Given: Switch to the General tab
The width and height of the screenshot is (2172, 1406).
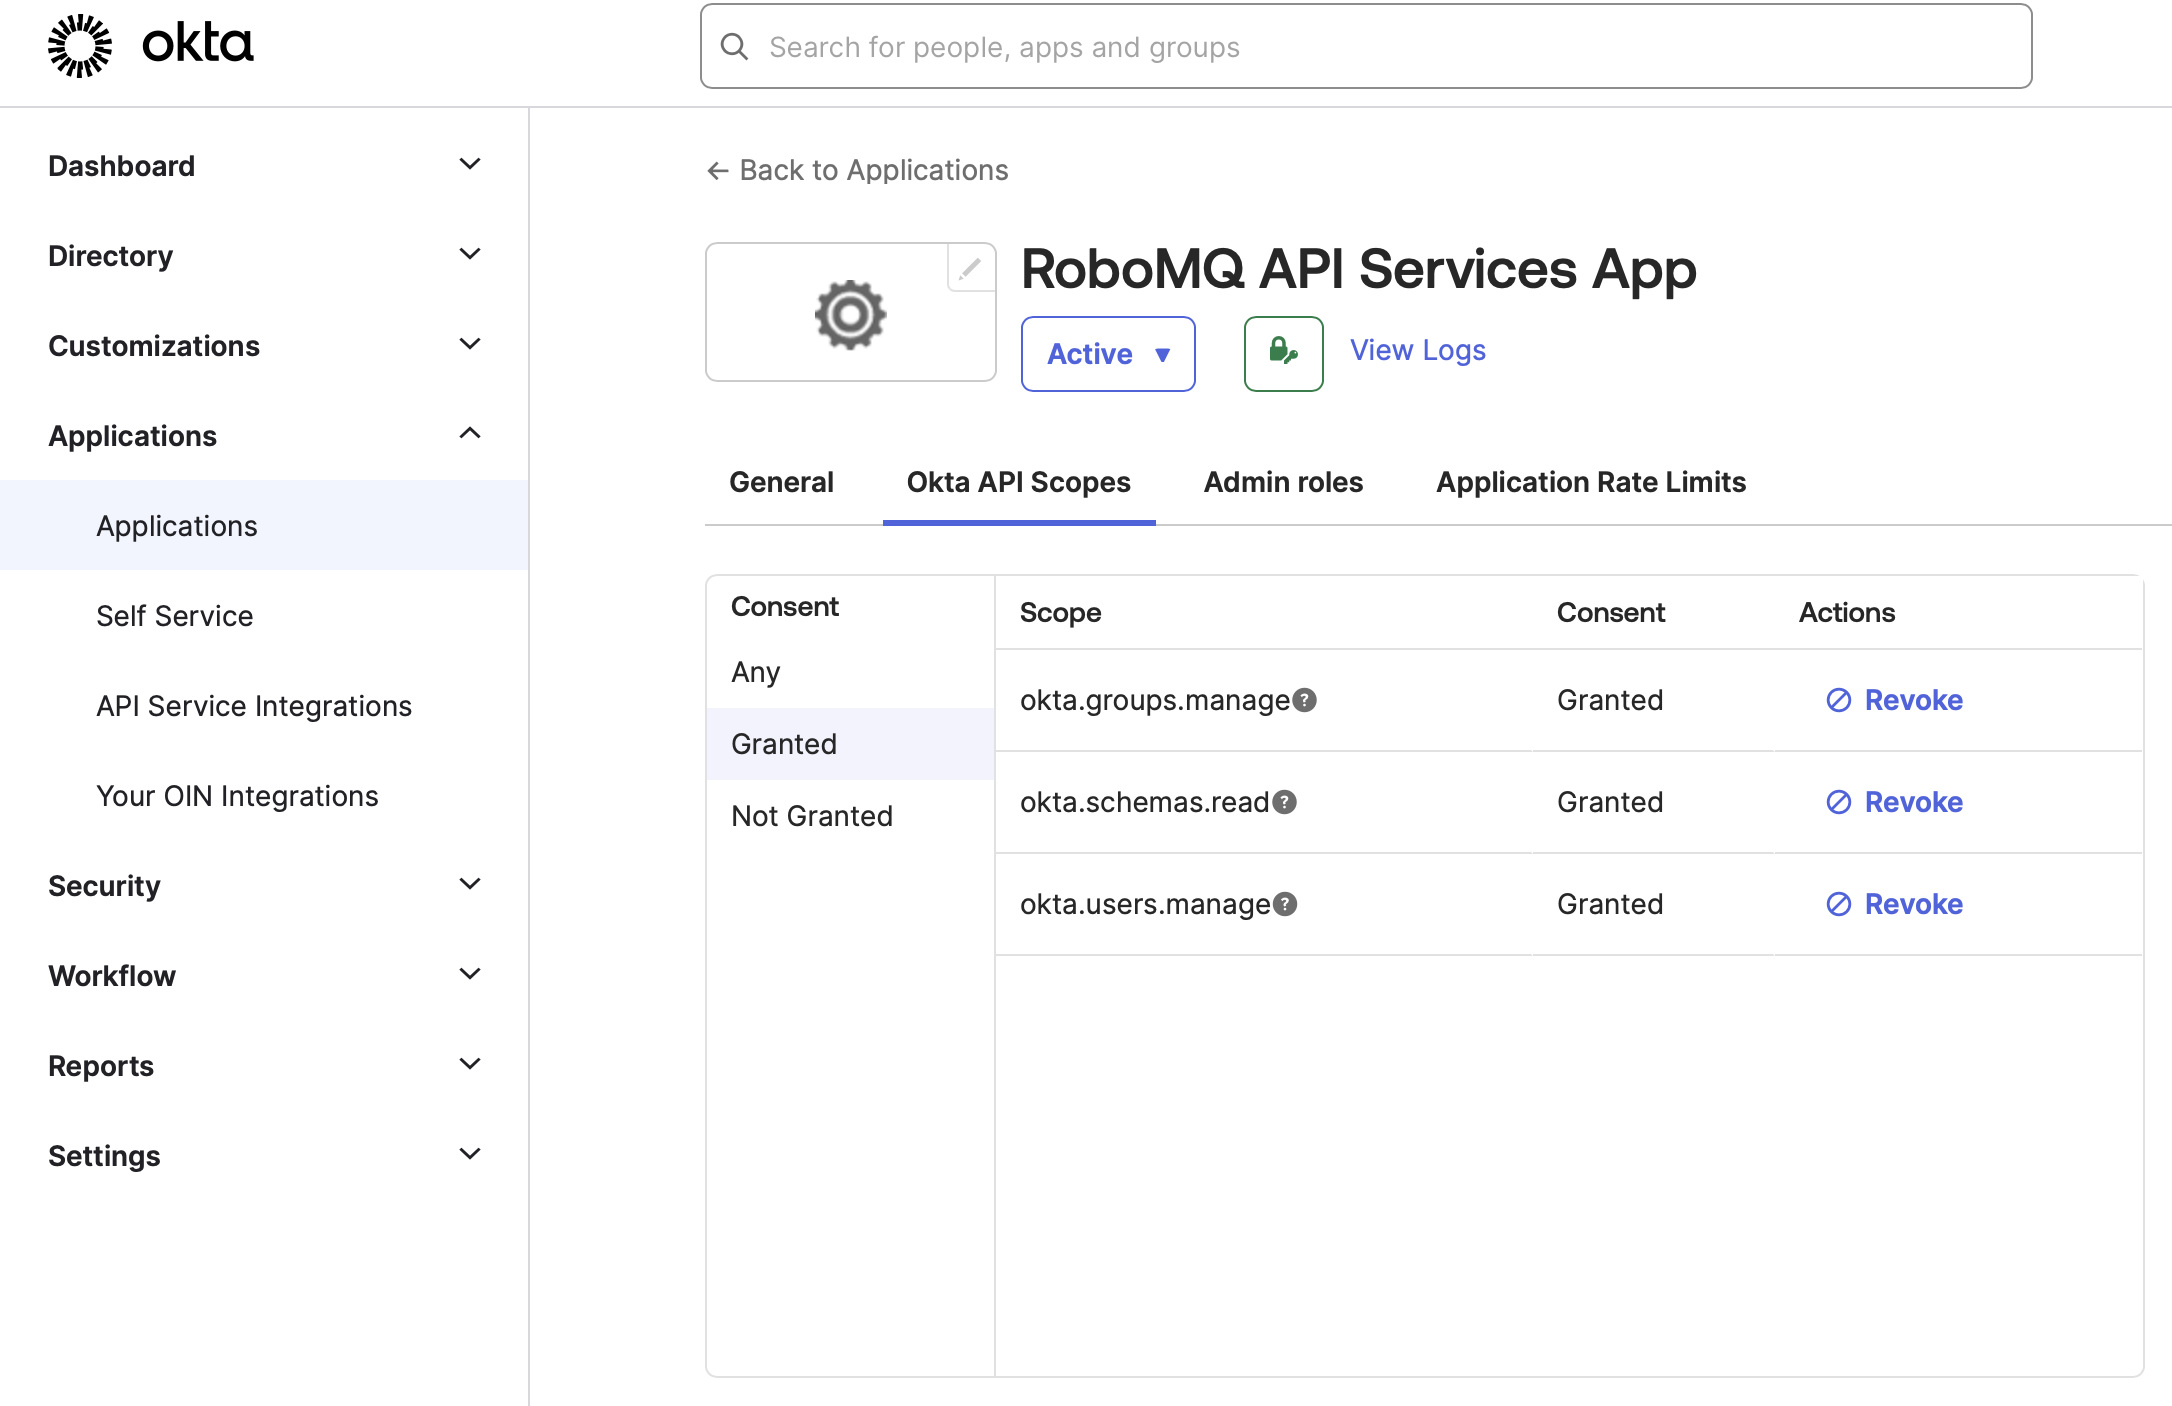Looking at the screenshot, I should [781, 482].
